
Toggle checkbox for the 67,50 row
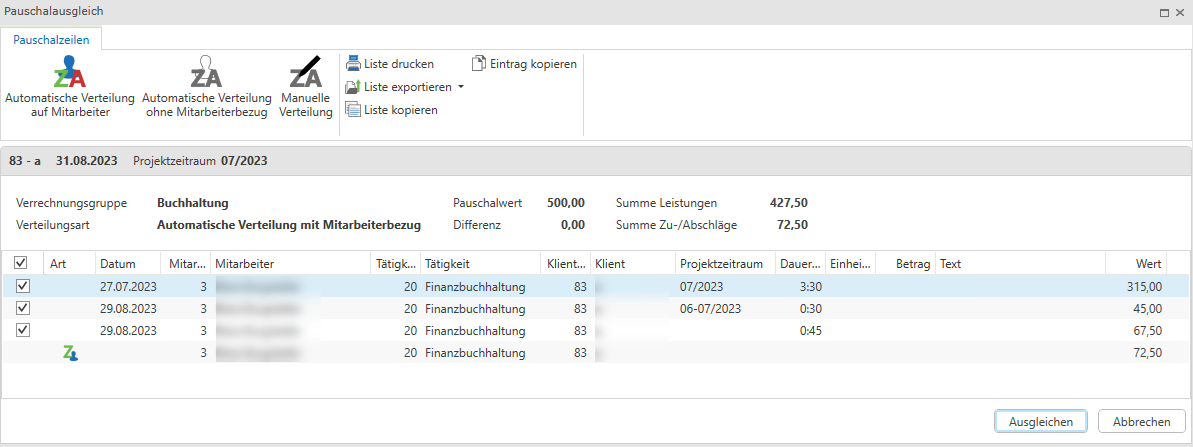[23, 330]
